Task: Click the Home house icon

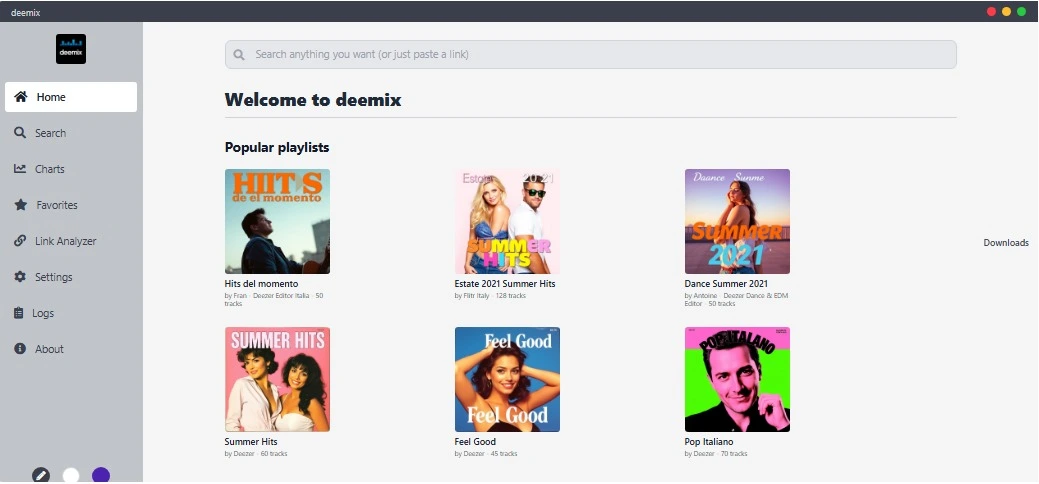Action: [x=21, y=97]
